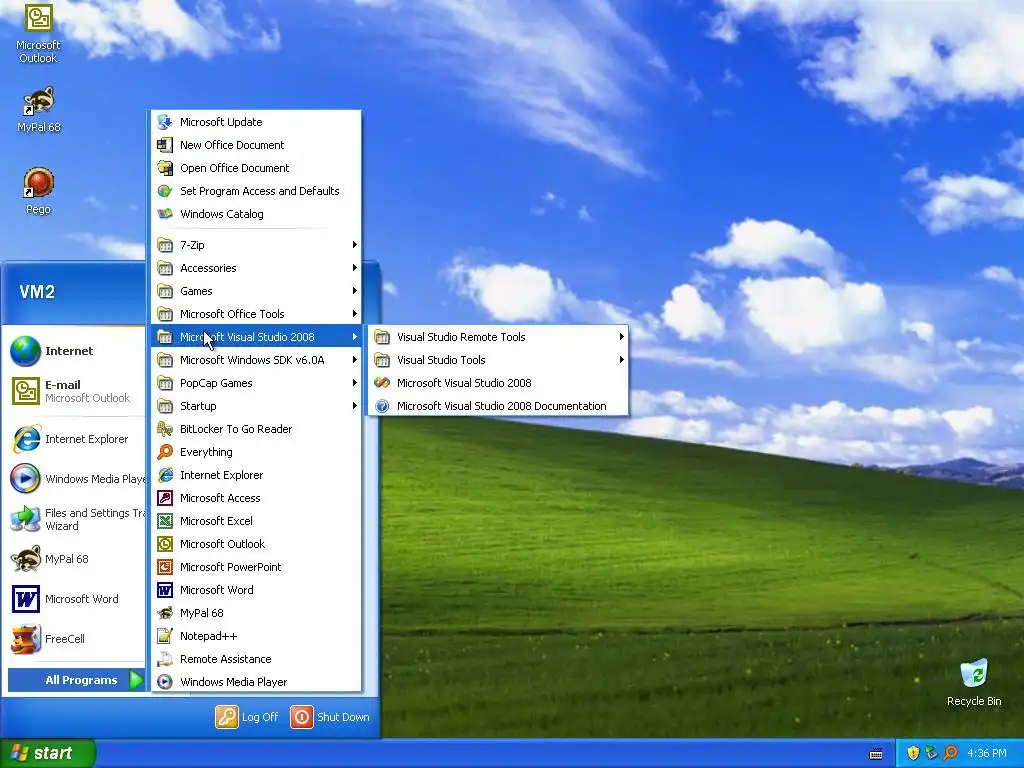Click the Remote Assistance icon in All Programs
1024x768 pixels.
[x=165, y=659]
